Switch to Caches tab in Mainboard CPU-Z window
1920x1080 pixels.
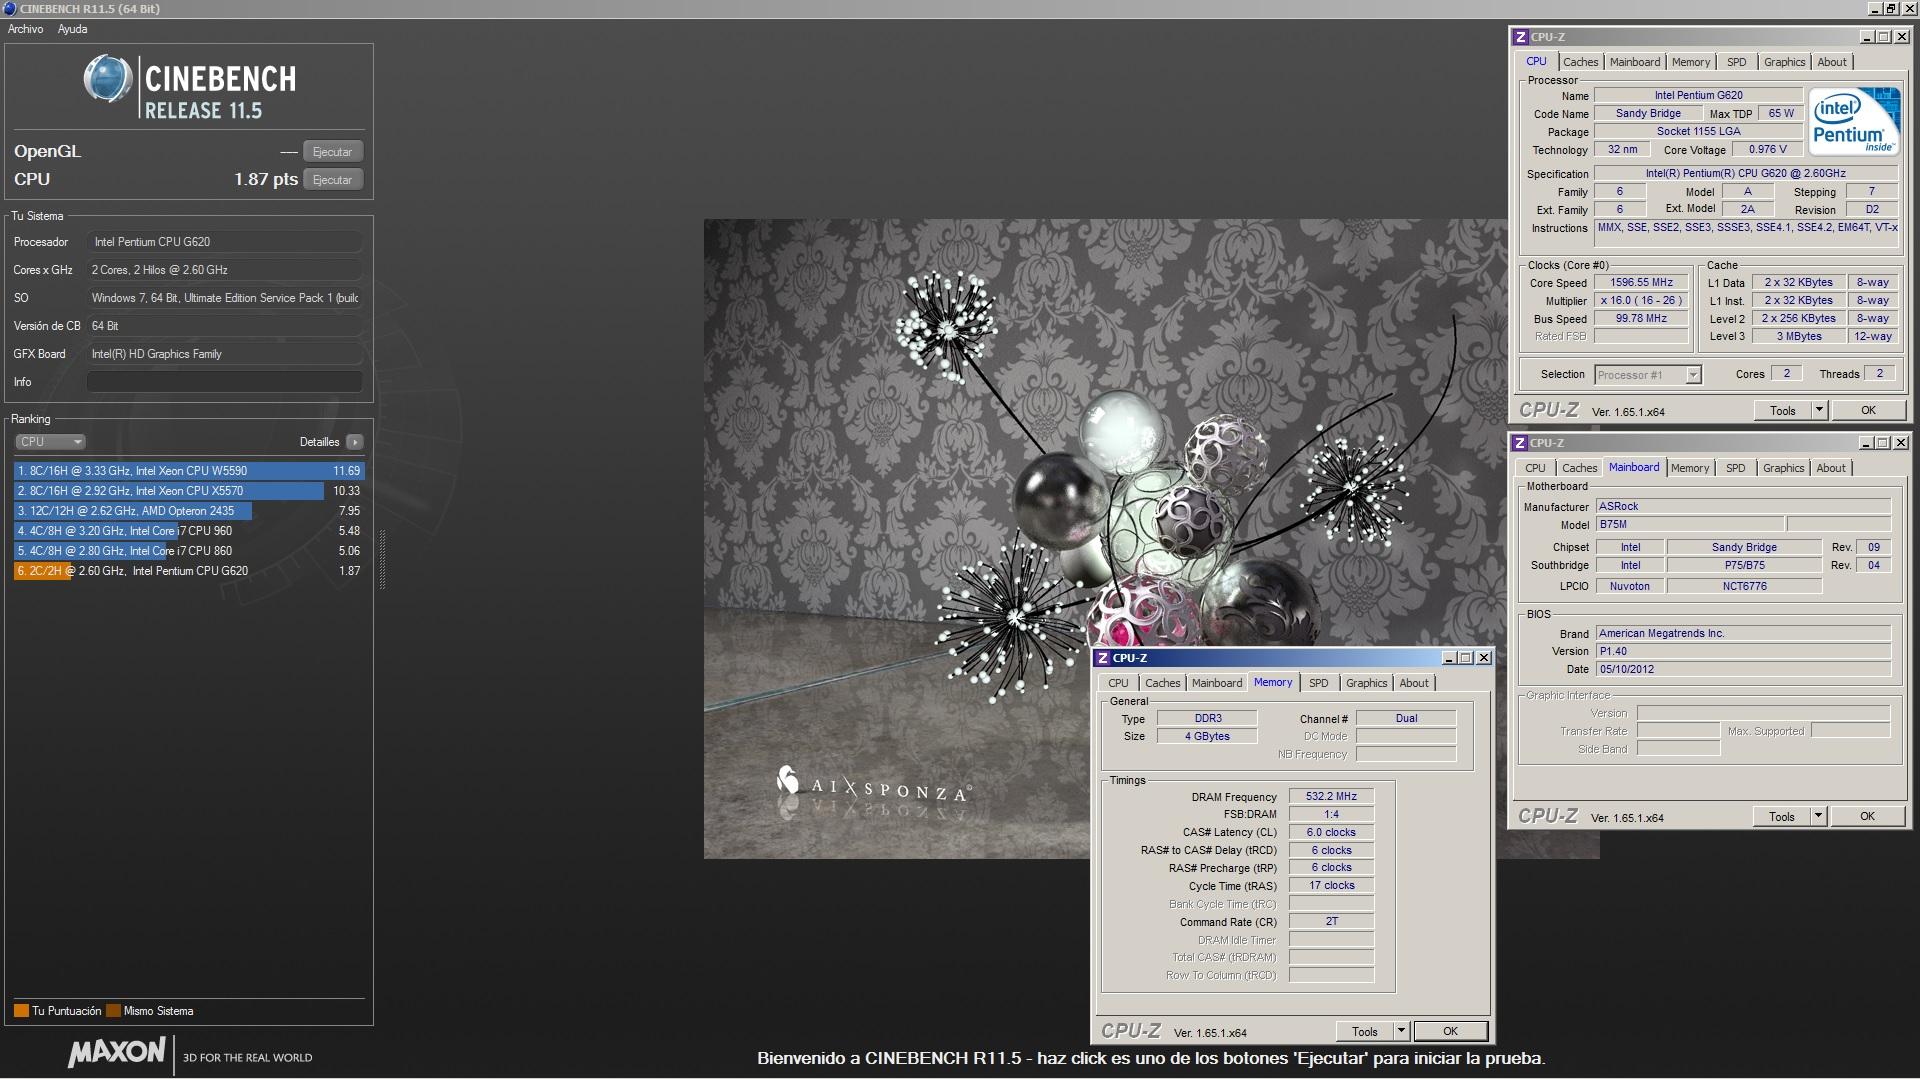point(1579,468)
